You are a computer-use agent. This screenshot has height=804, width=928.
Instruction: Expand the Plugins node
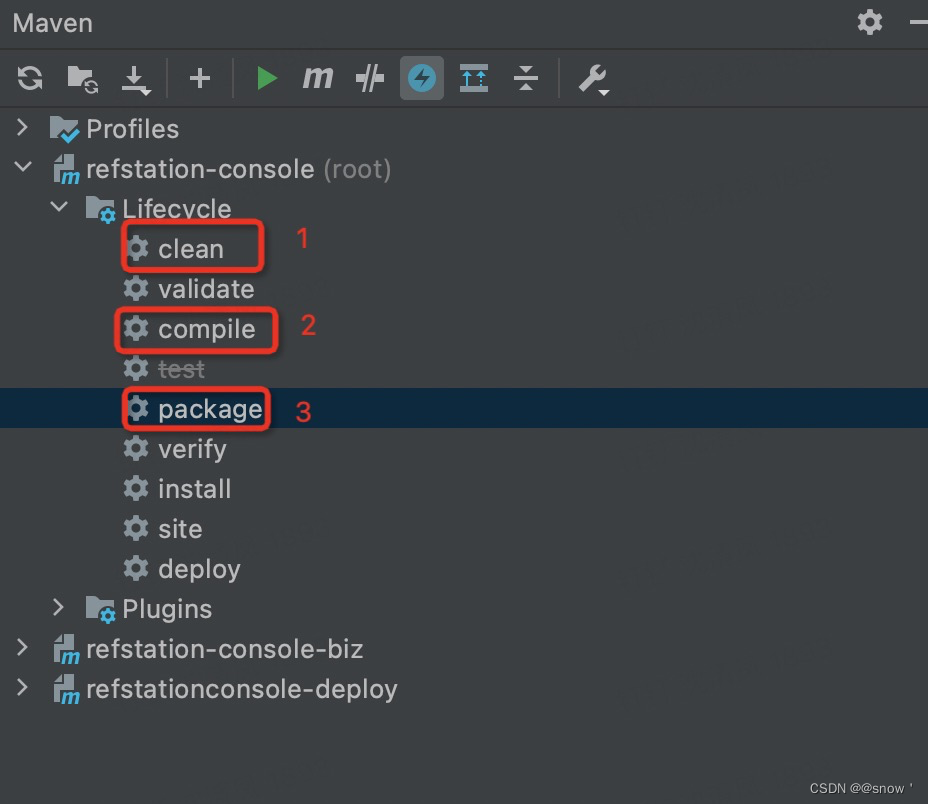tap(58, 608)
